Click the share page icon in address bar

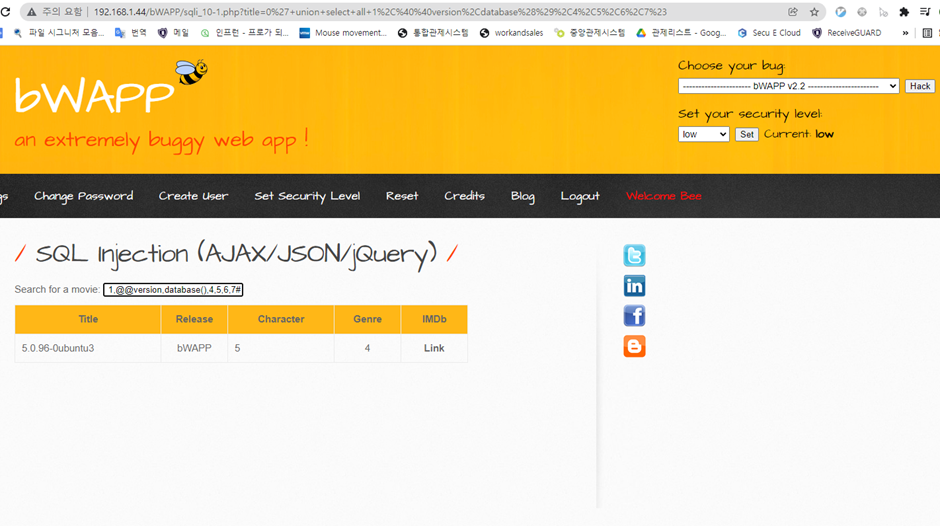[793, 12]
